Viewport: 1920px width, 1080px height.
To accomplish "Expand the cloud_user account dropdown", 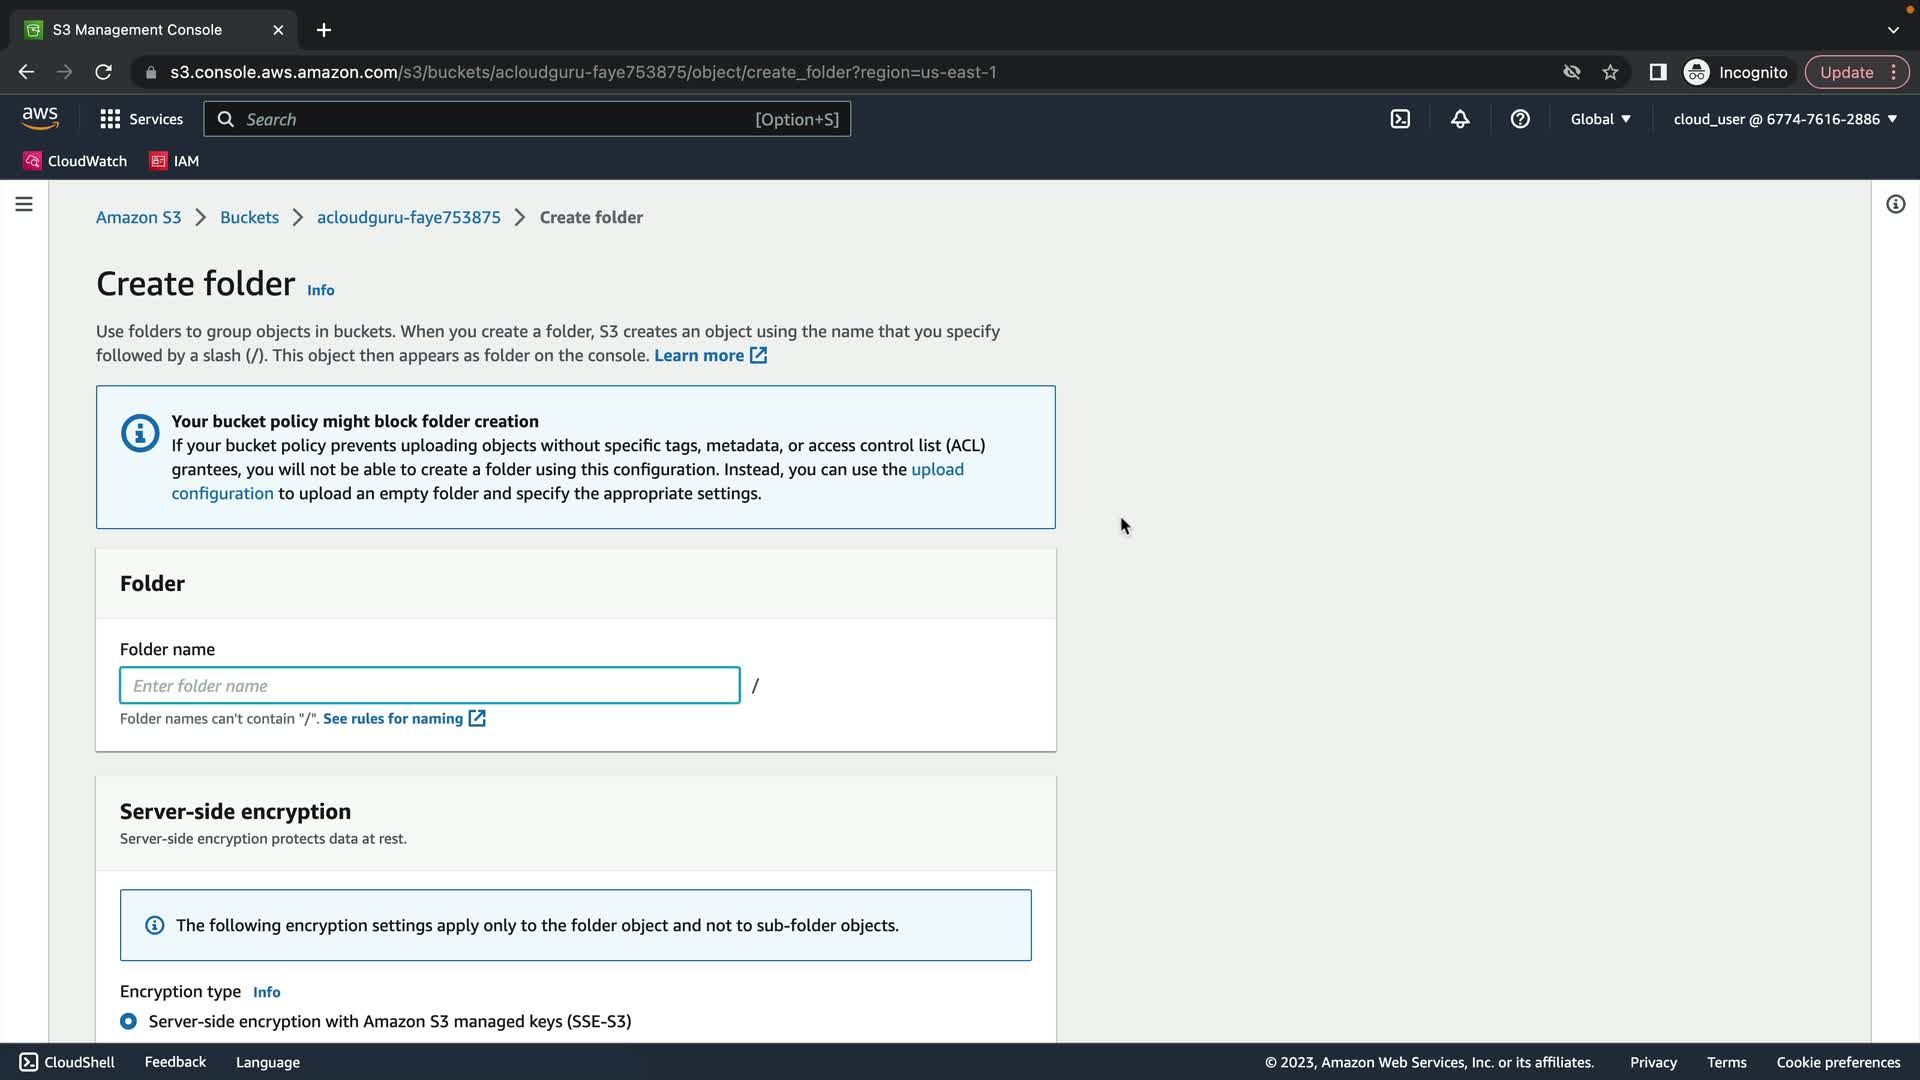I will pyautogui.click(x=1785, y=119).
